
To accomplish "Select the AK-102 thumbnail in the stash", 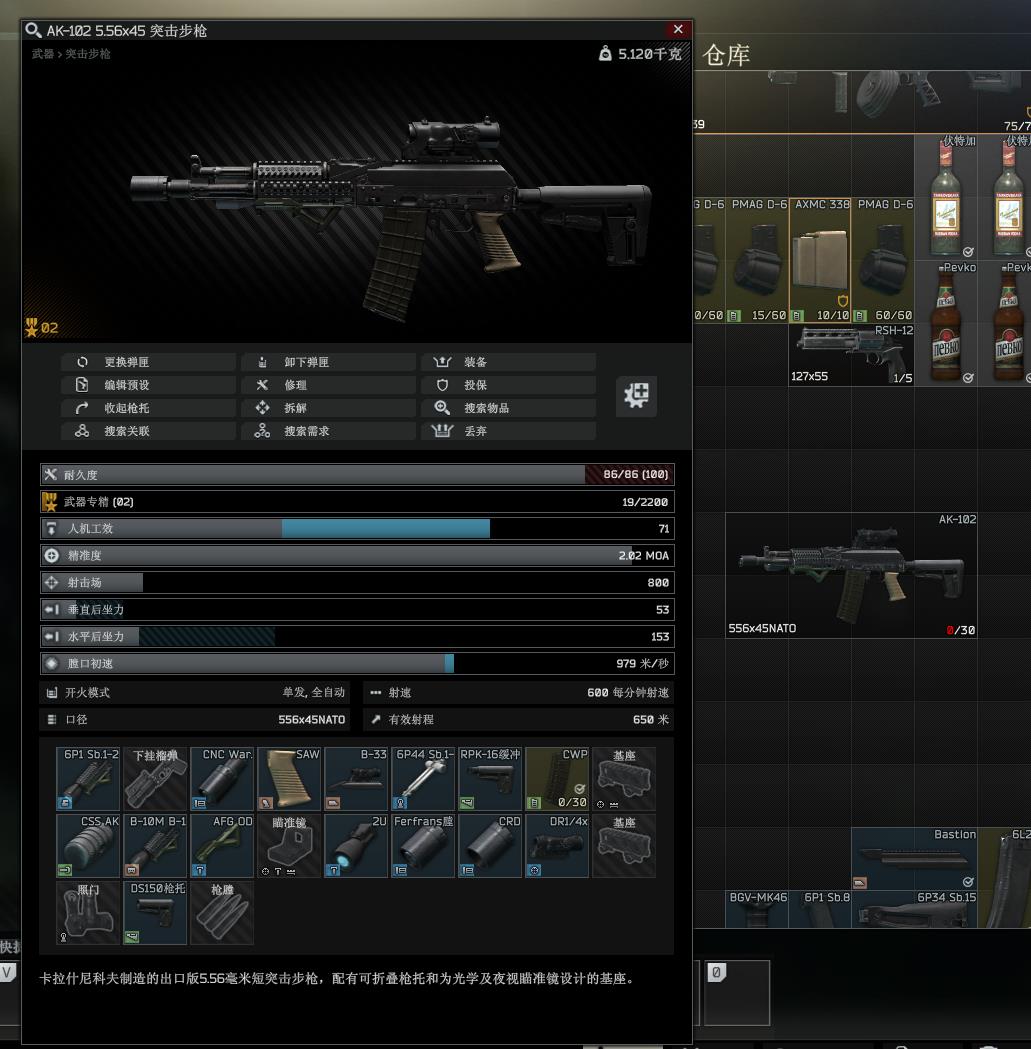I will (x=851, y=575).
